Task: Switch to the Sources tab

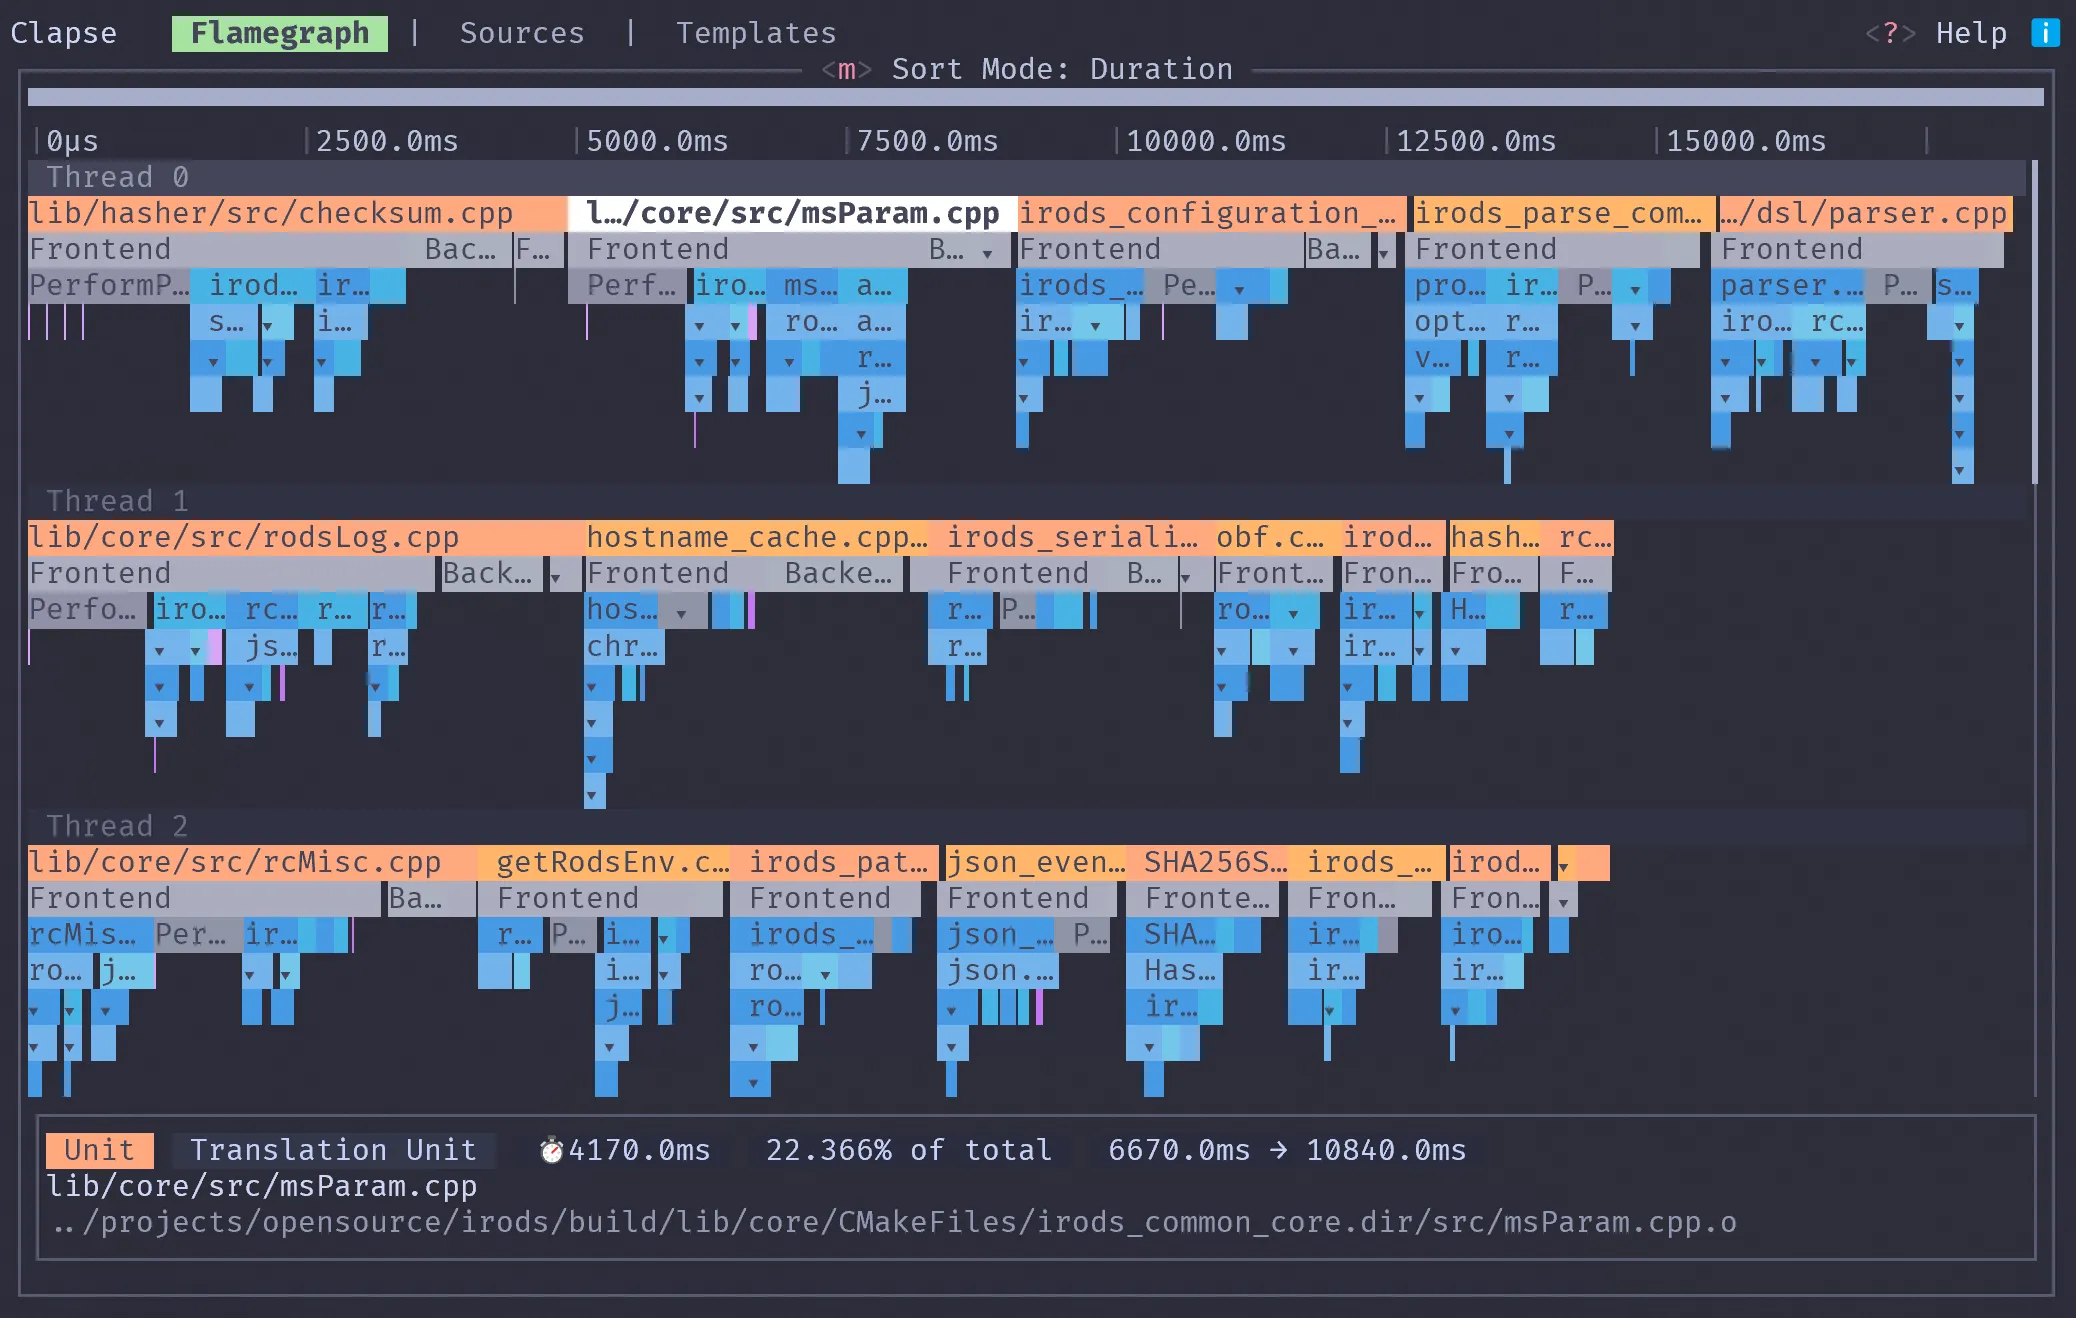Action: [522, 33]
